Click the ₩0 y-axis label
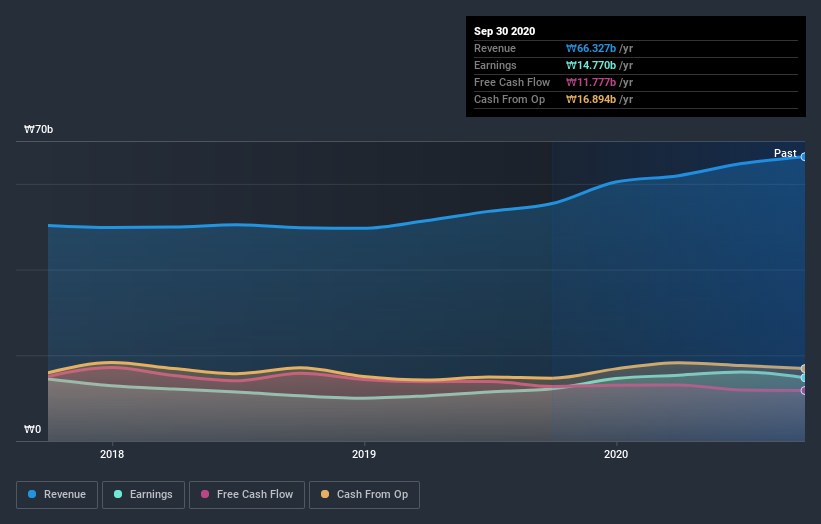This screenshot has height=524, width=821. [x=32, y=430]
